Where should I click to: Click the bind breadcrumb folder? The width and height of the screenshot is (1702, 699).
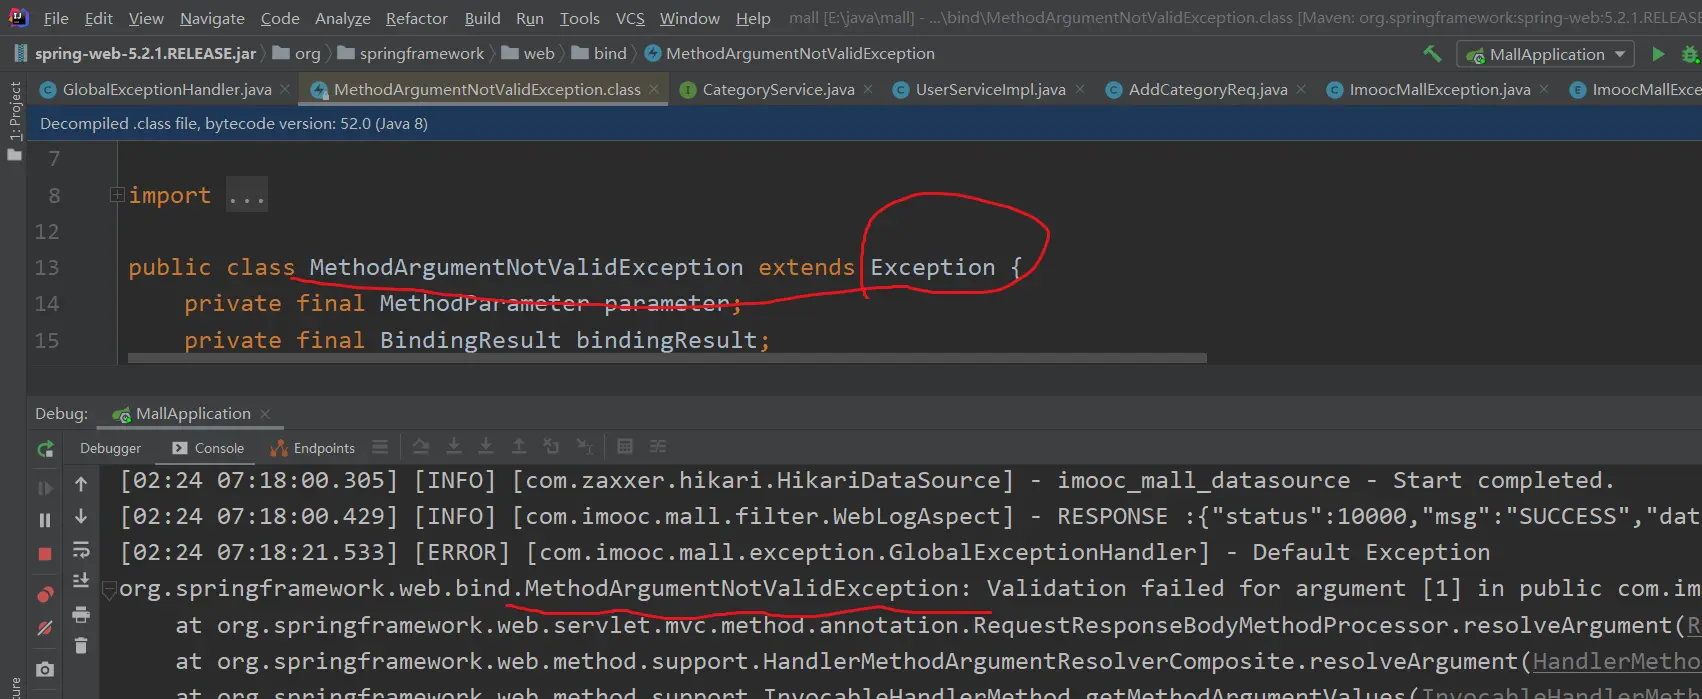click(599, 54)
